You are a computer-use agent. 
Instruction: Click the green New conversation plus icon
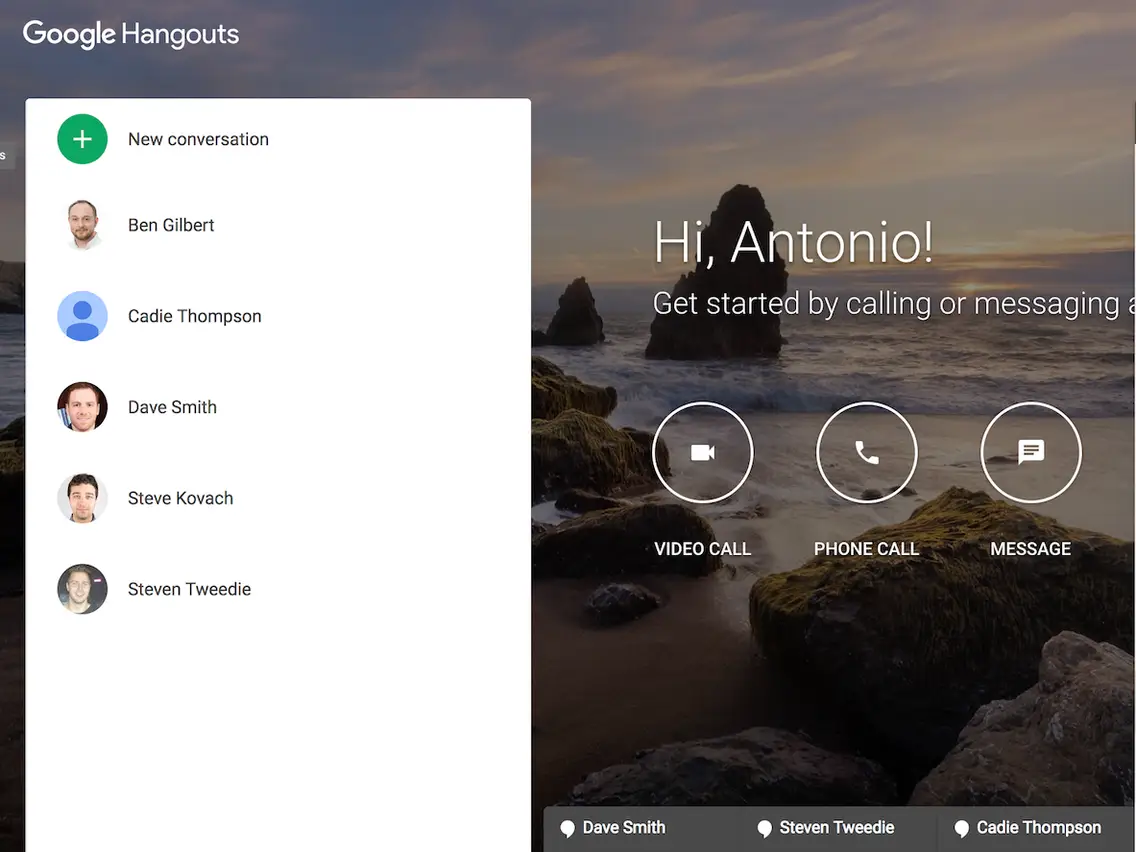coord(83,139)
